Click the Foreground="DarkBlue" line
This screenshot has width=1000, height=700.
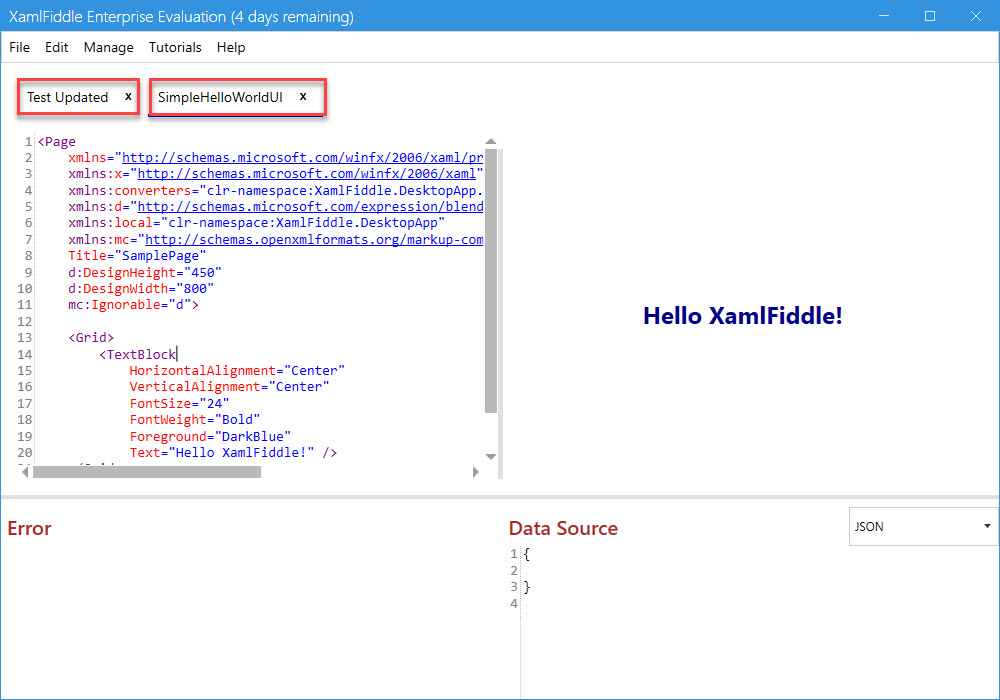(x=210, y=436)
